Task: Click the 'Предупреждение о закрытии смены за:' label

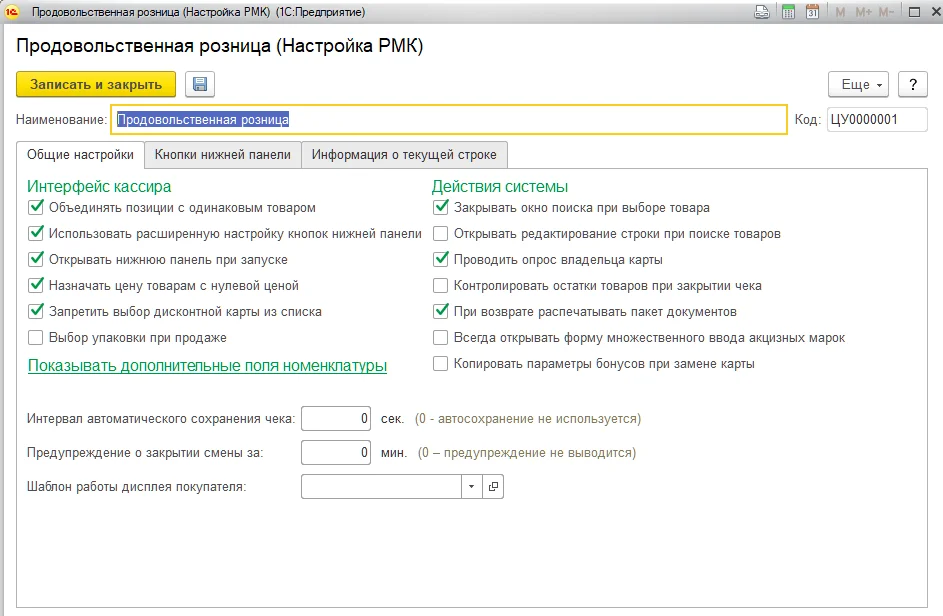Action: pyautogui.click(x=145, y=452)
